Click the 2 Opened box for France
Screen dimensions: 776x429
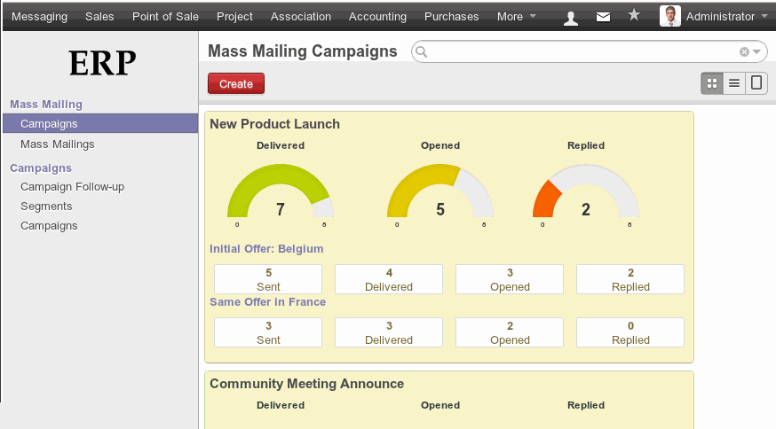[509, 332]
